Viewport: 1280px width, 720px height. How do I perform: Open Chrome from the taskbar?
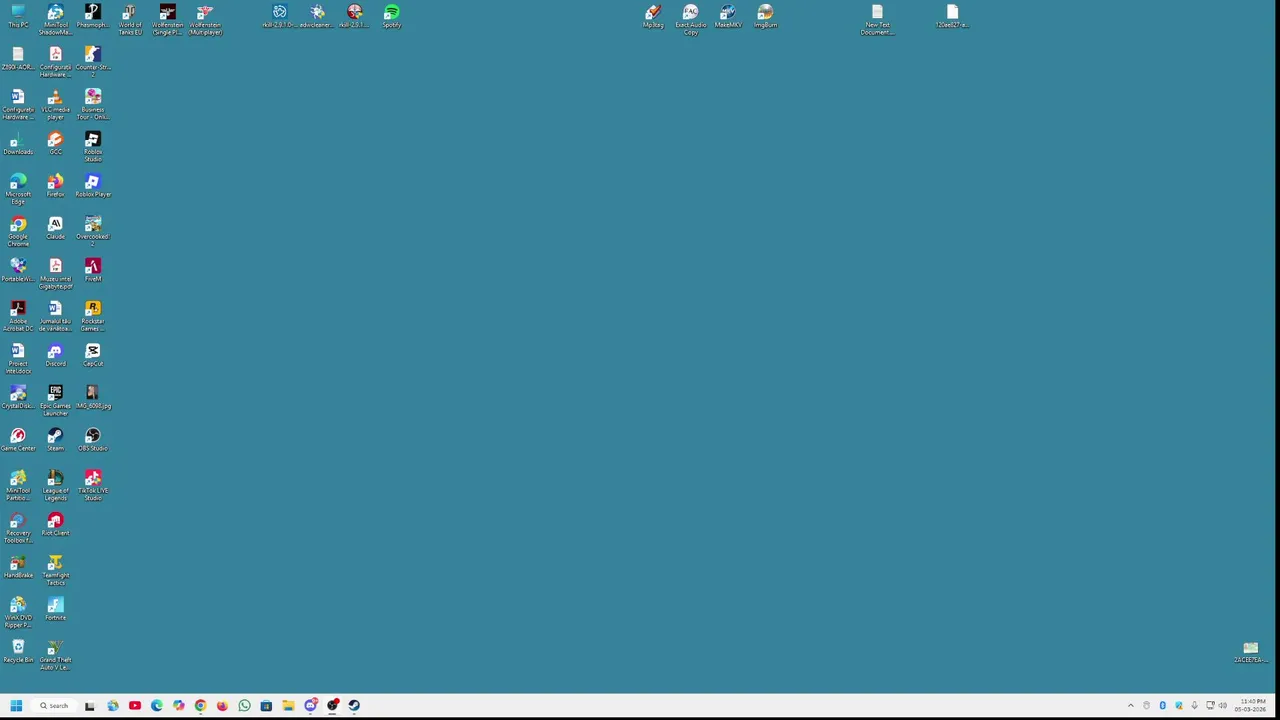click(200, 706)
